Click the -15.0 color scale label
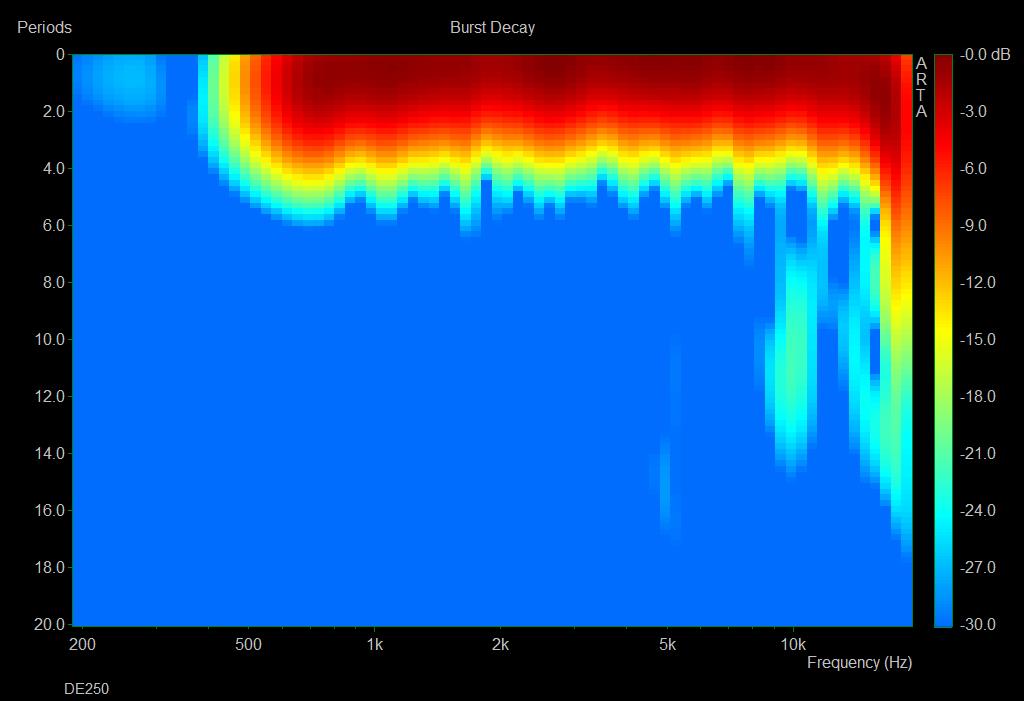This screenshot has width=1024, height=701. (x=977, y=340)
